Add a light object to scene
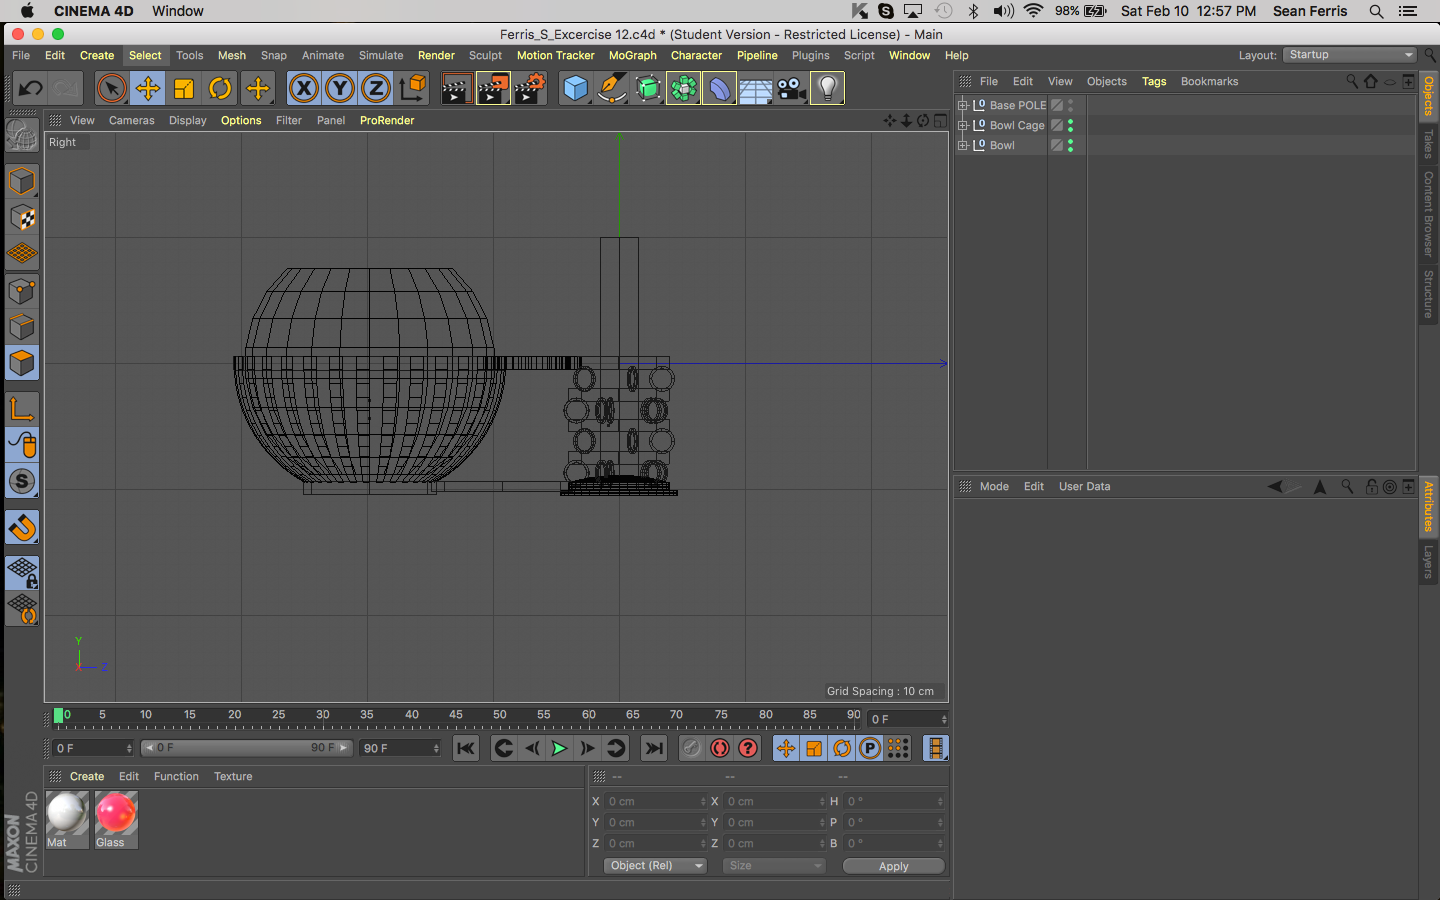The height and width of the screenshot is (900, 1440). click(827, 89)
